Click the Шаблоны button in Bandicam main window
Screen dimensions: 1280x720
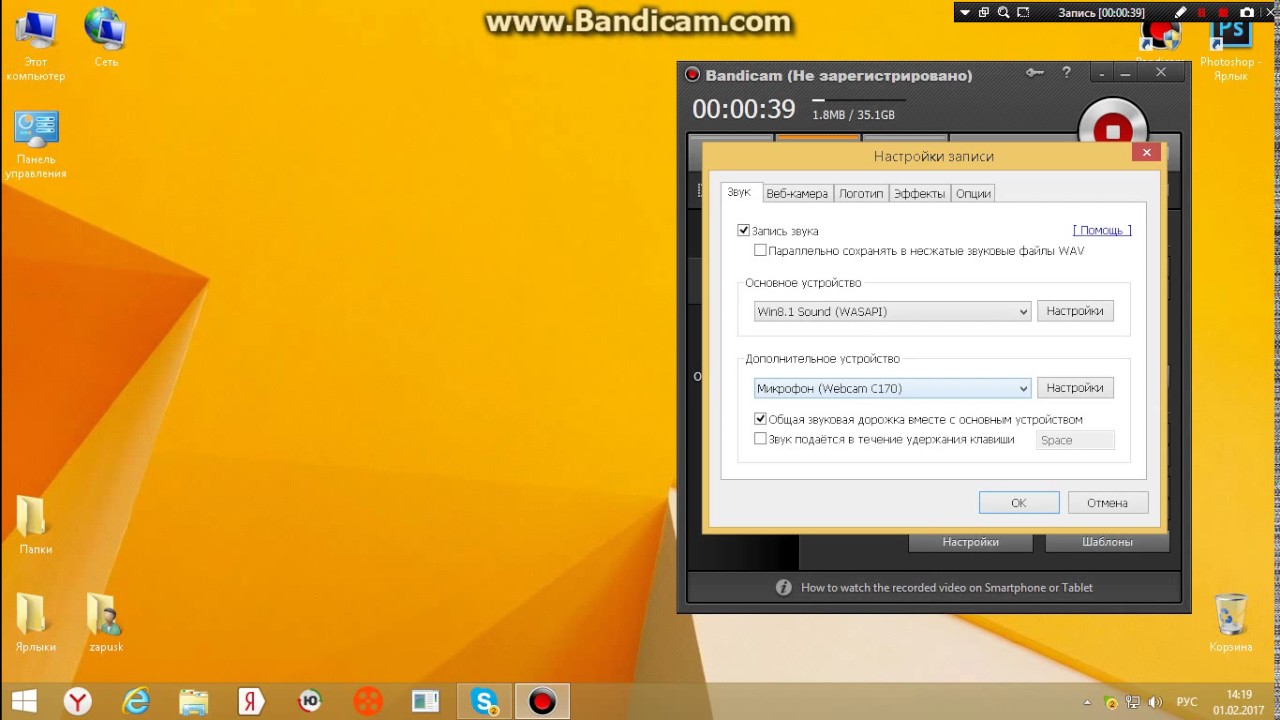(1107, 542)
